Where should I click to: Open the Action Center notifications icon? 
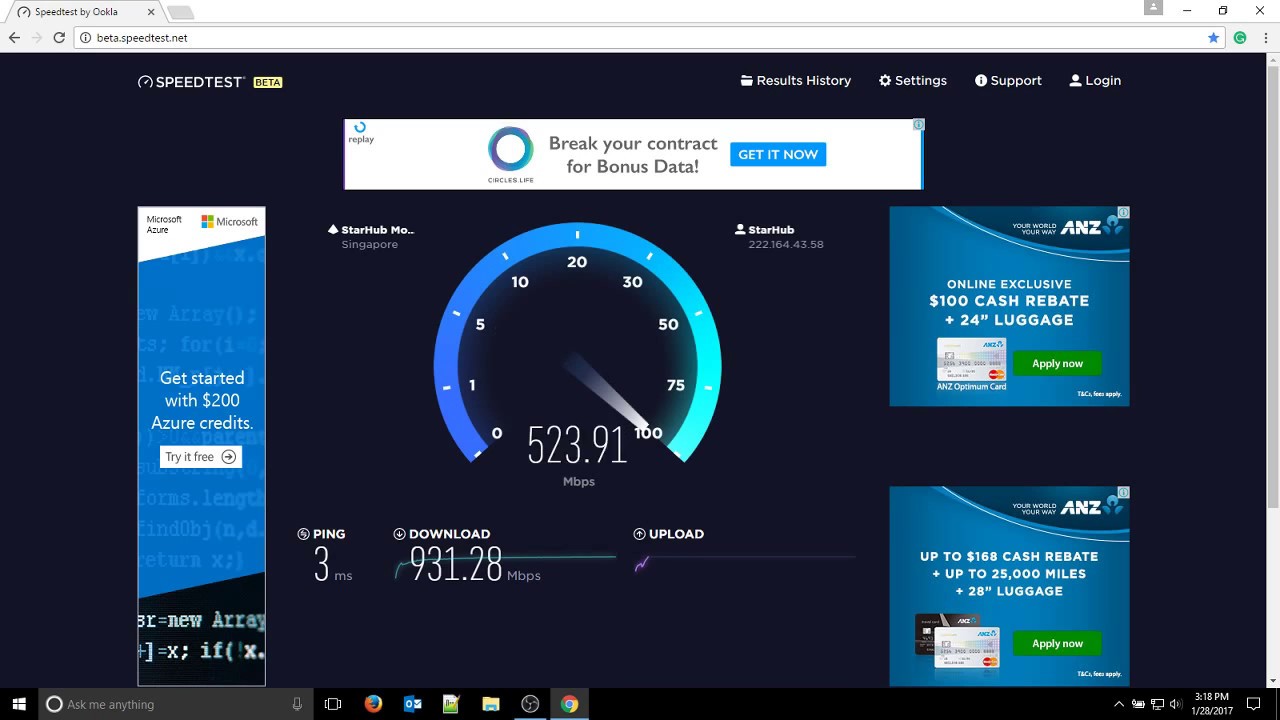(1255, 704)
